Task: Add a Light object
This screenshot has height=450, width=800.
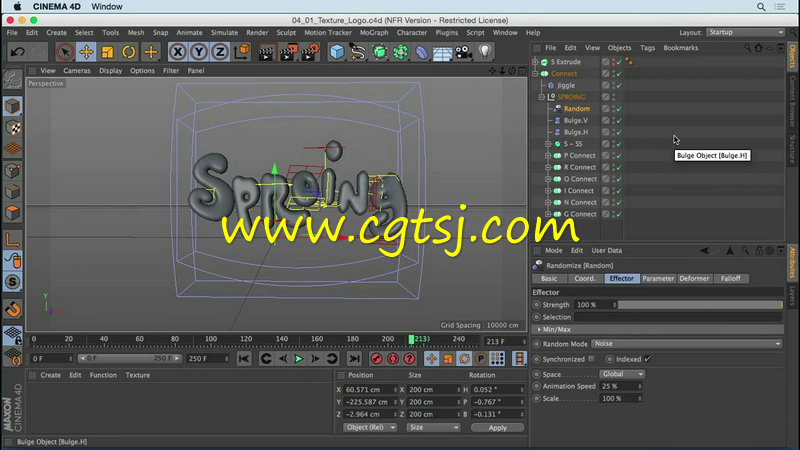Action: point(485,52)
